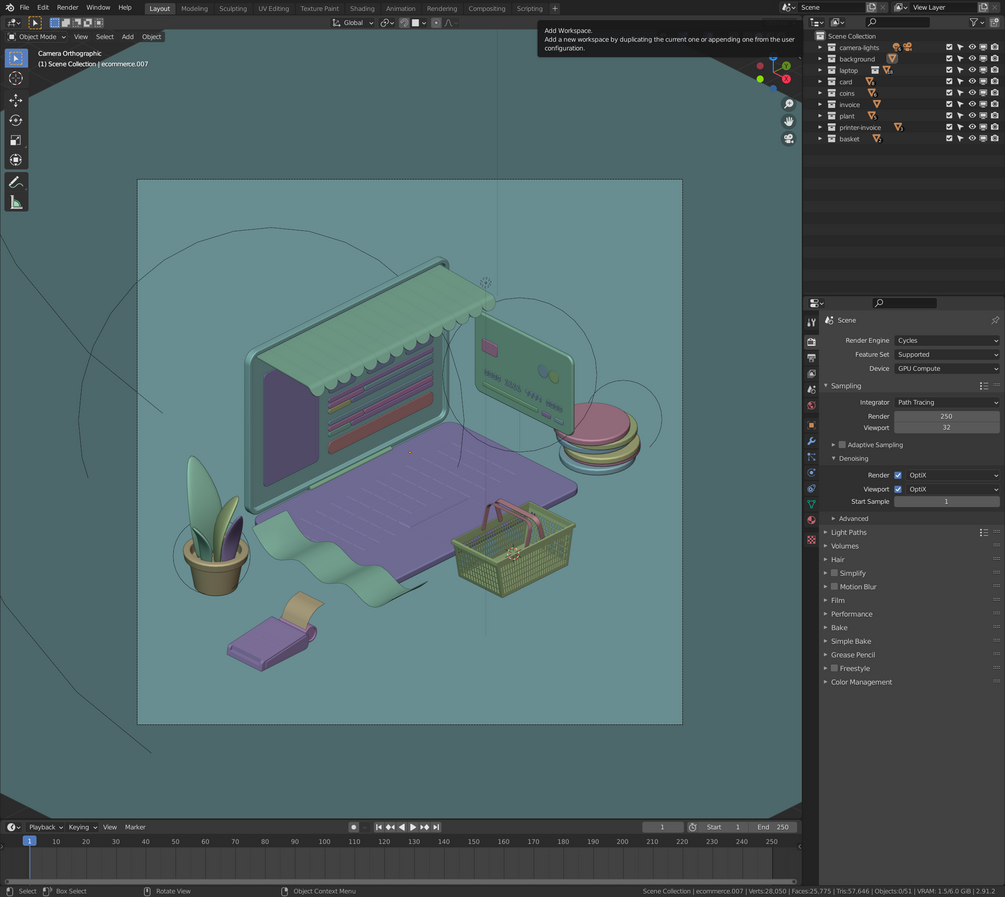
Task: Open the Integrator Path Tracing dropdown
Action: [947, 402]
